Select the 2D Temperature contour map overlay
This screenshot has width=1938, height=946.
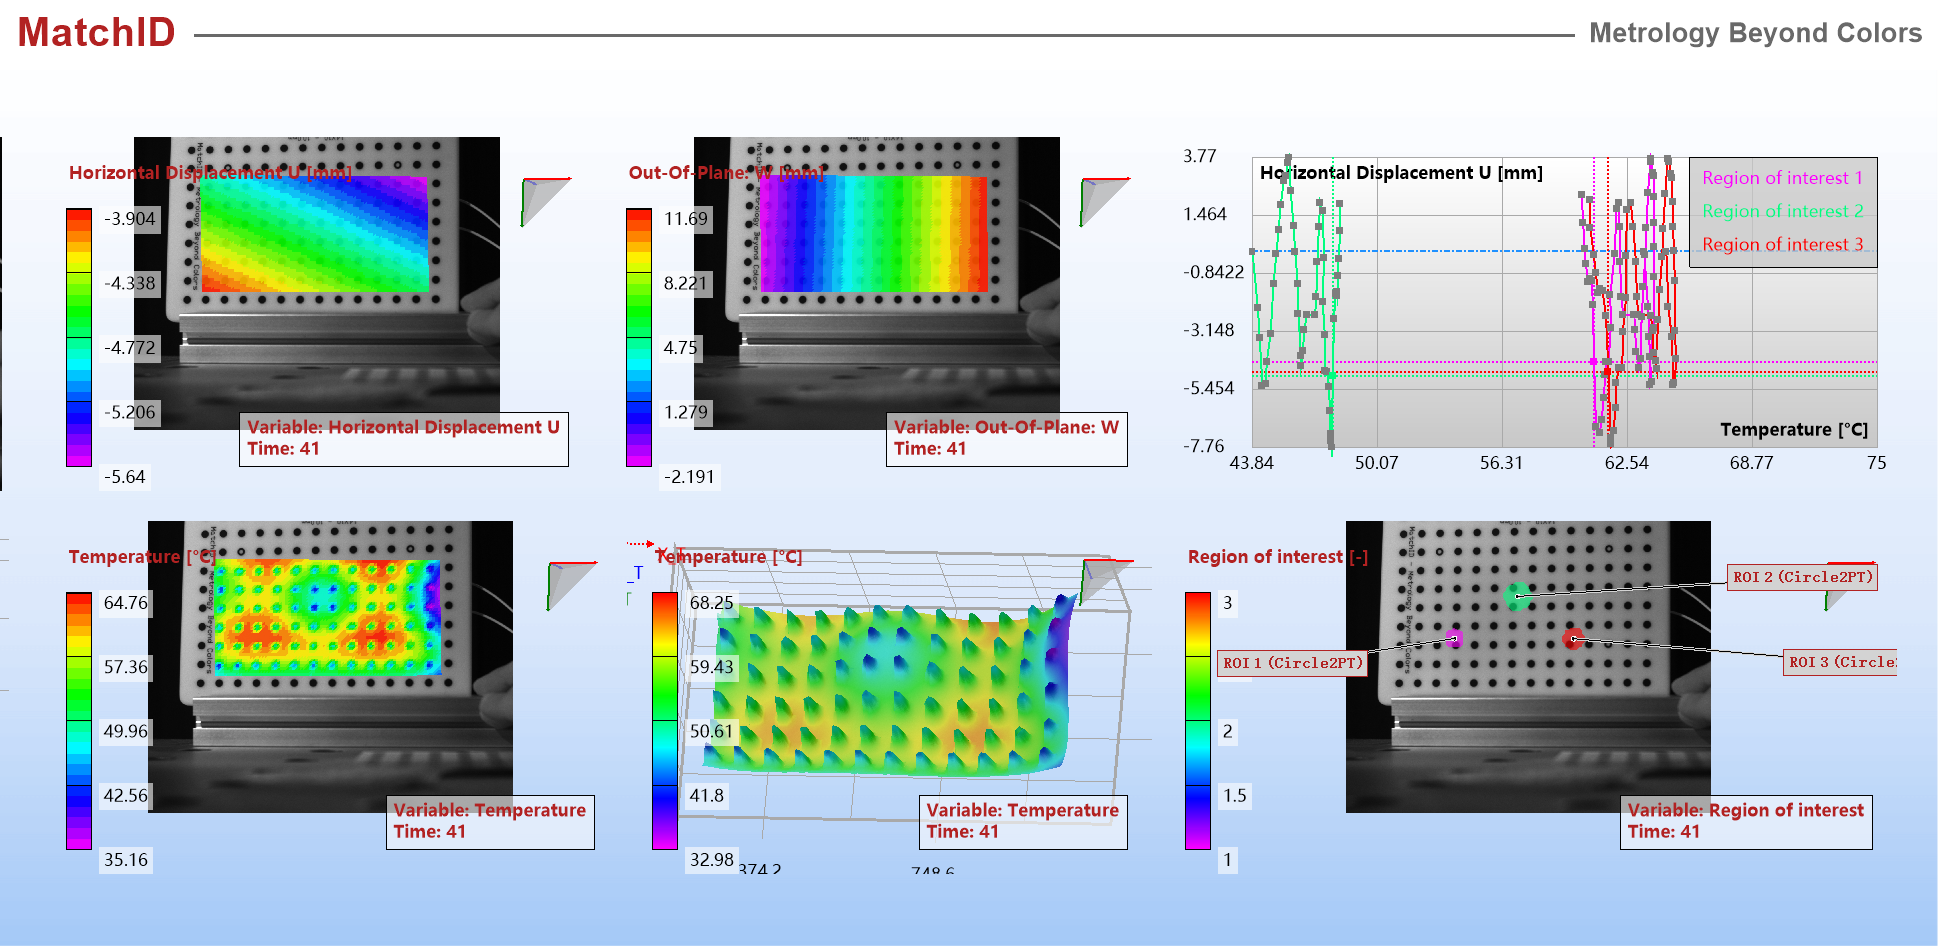coord(328,617)
